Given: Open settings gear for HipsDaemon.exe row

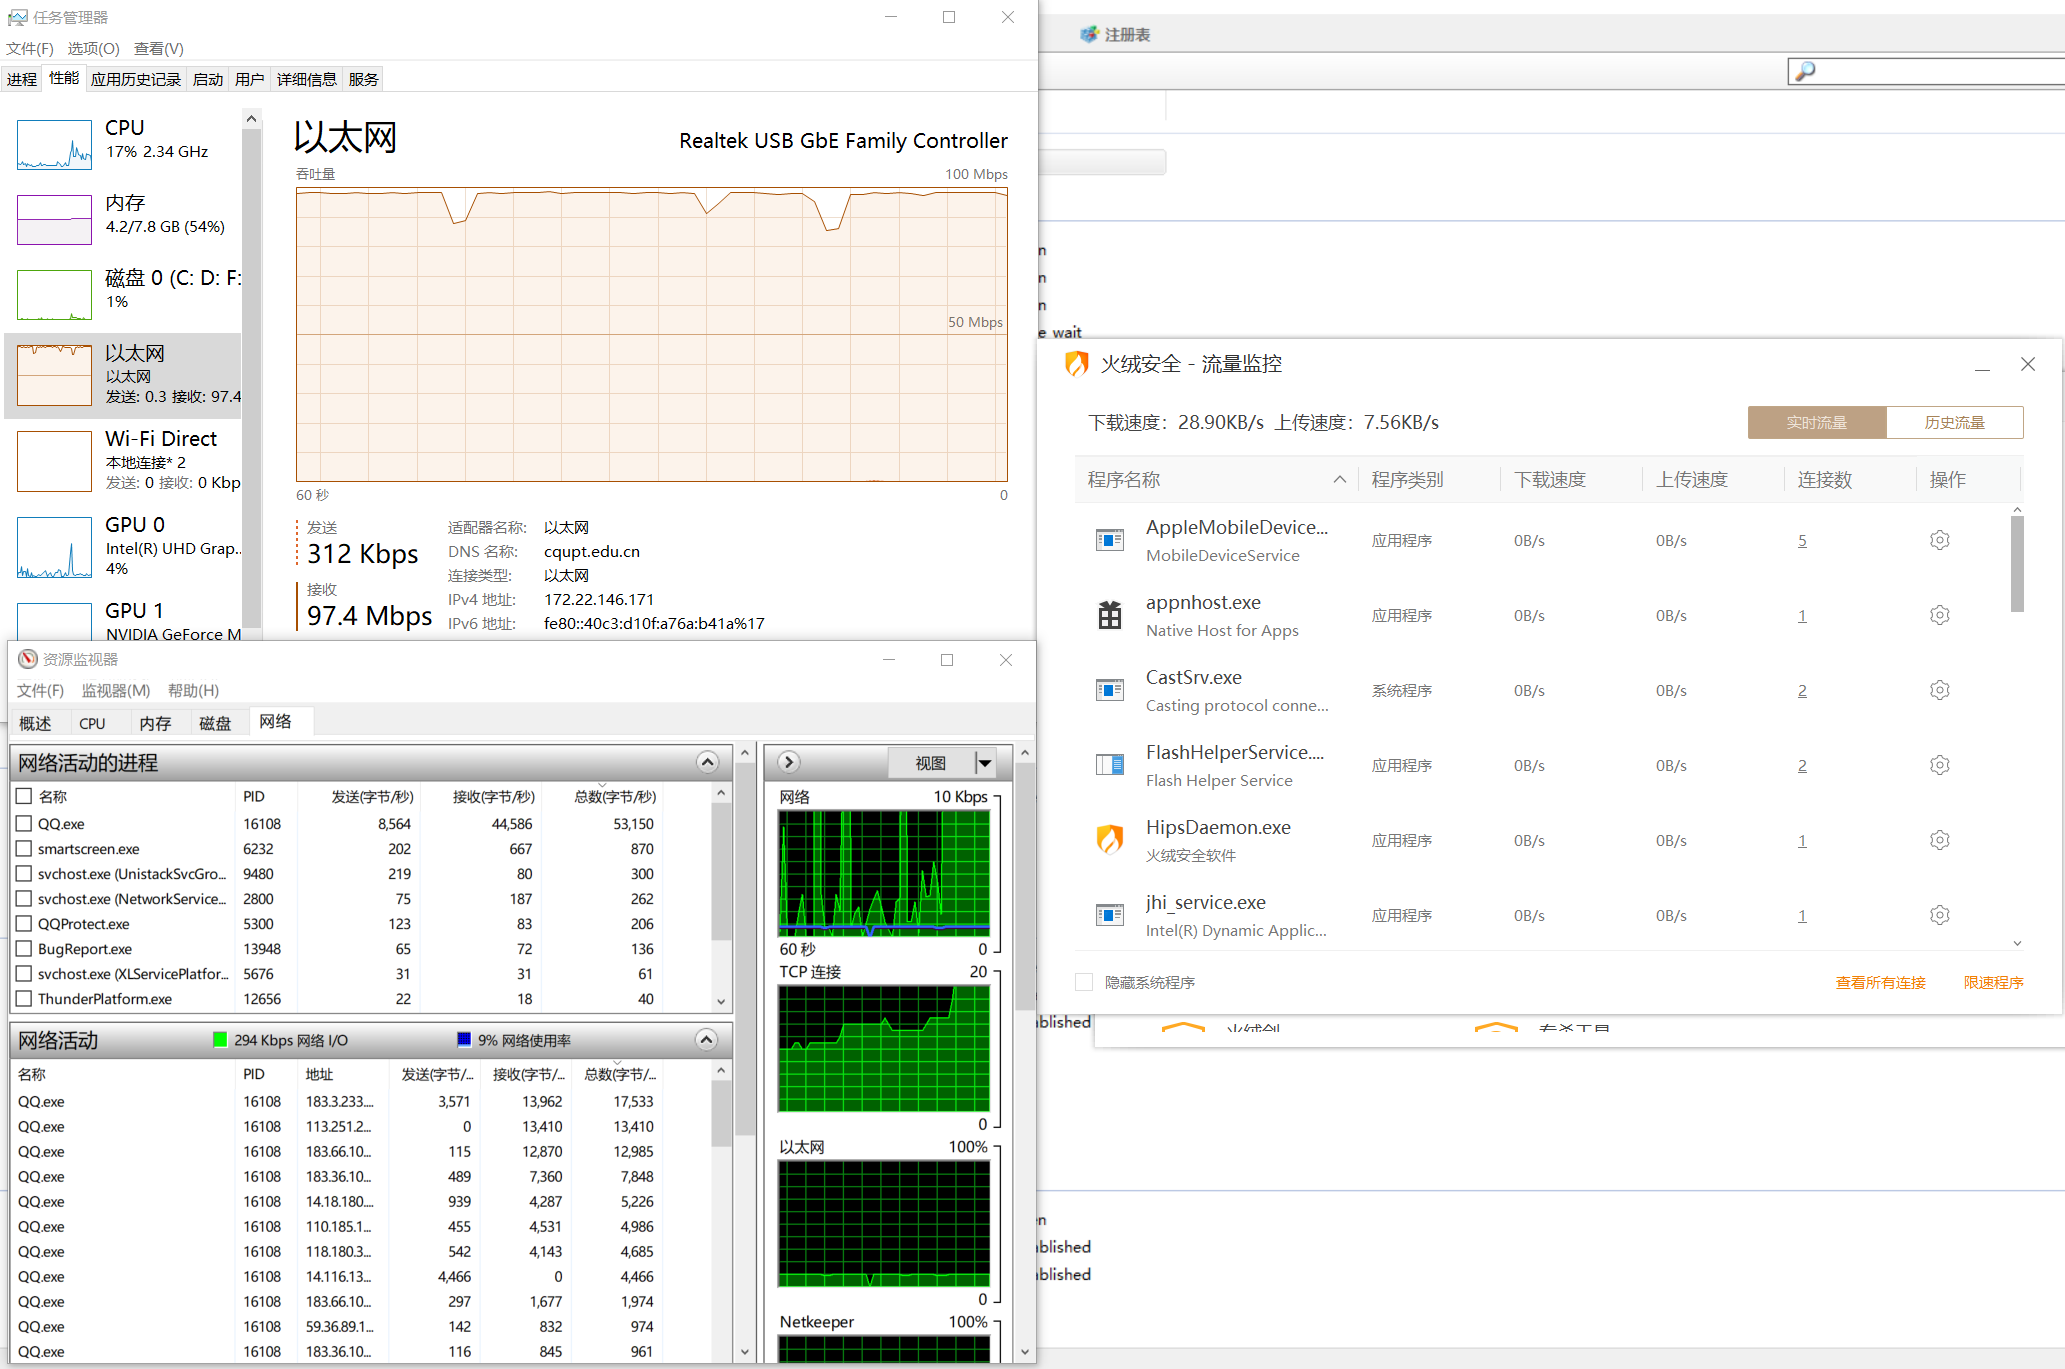Looking at the screenshot, I should tap(1939, 840).
